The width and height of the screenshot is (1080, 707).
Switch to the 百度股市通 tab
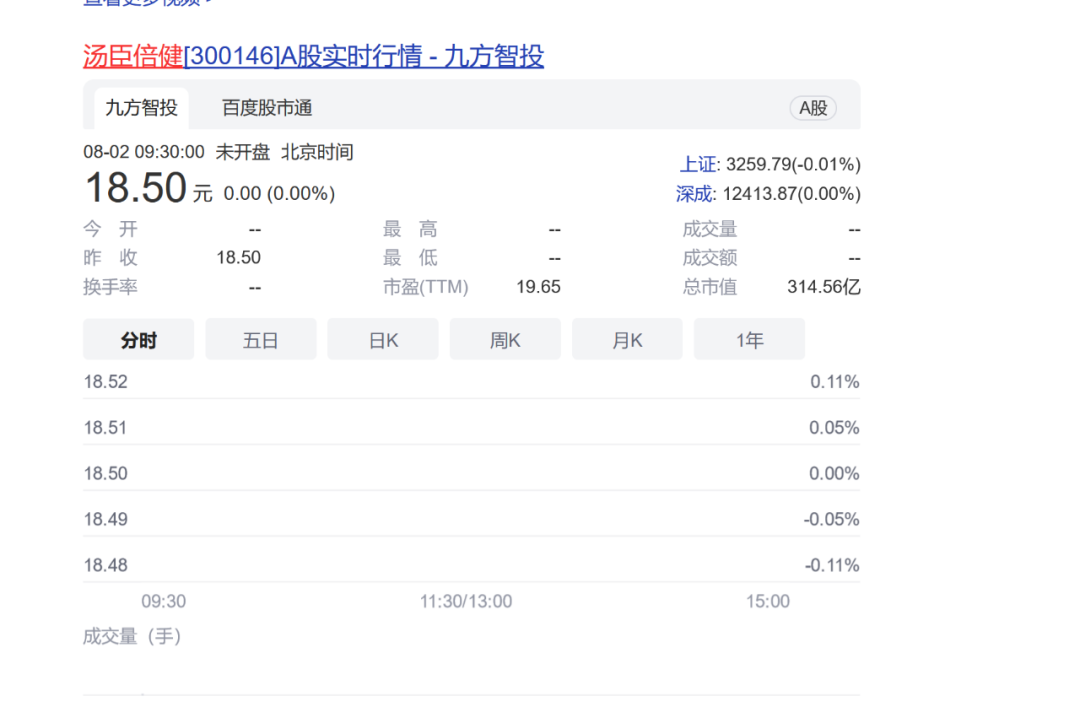tap(267, 108)
